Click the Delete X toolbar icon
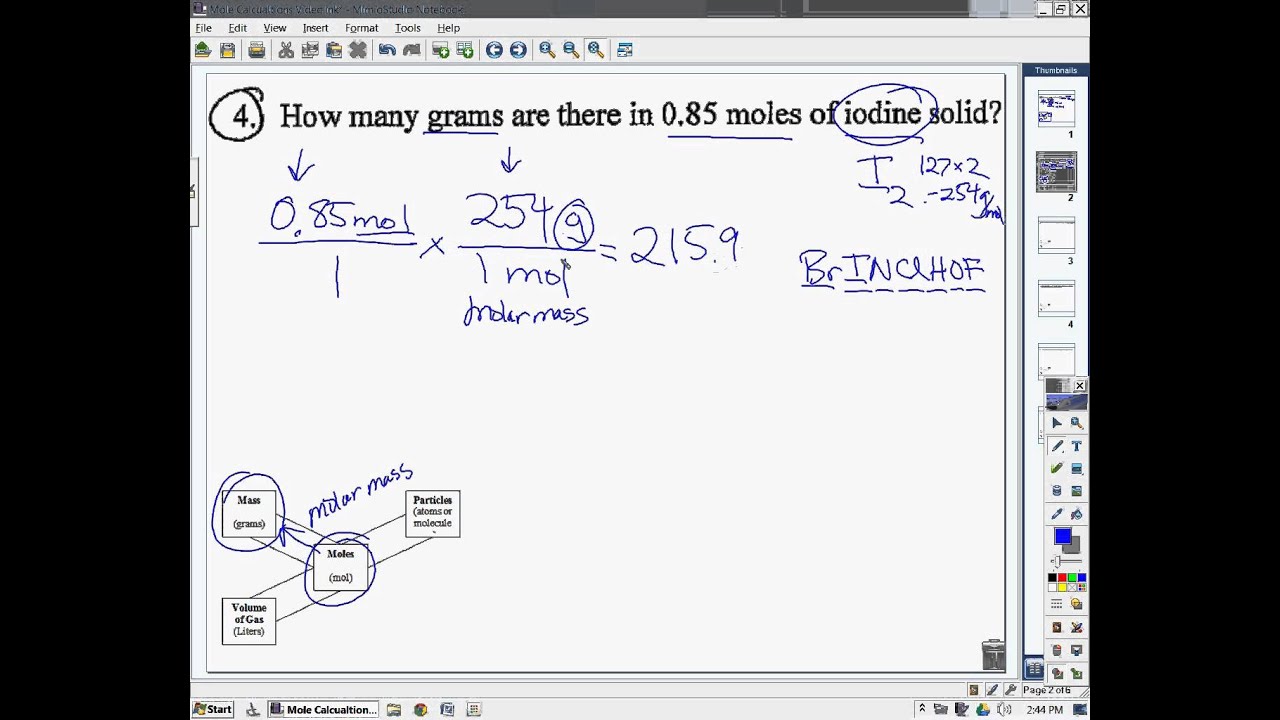1280x720 pixels. (x=358, y=50)
